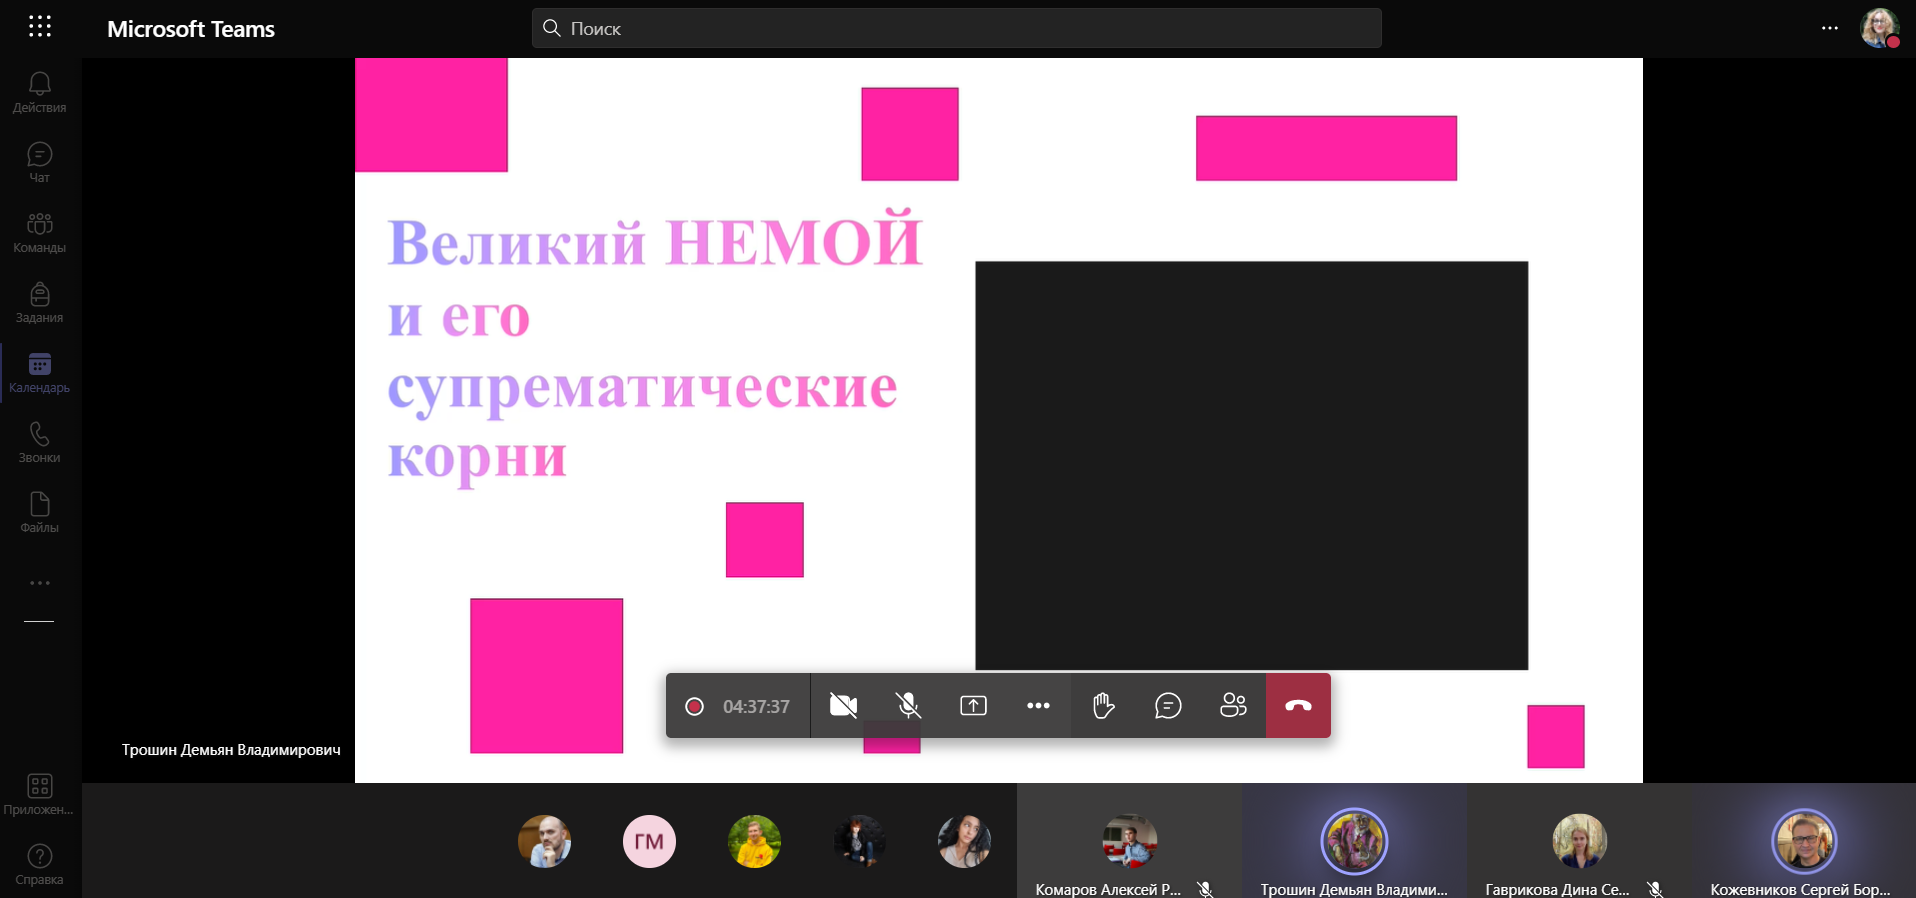Open Задания assignments in sidebar
This screenshot has width=1916, height=898.
click(x=40, y=302)
